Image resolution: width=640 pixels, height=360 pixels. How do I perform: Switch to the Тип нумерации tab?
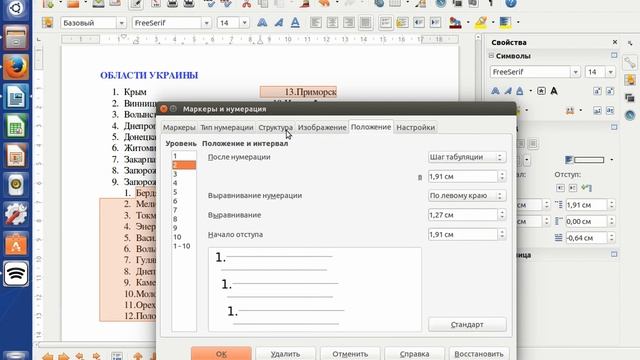click(x=227, y=127)
